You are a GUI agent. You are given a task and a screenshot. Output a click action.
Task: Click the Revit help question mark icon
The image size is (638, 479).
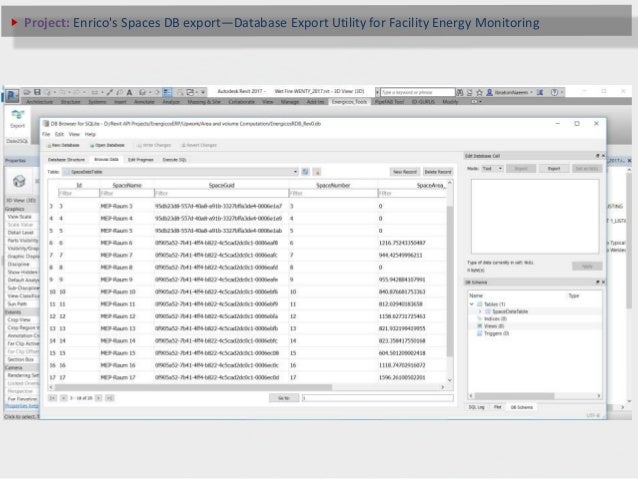[554, 92]
